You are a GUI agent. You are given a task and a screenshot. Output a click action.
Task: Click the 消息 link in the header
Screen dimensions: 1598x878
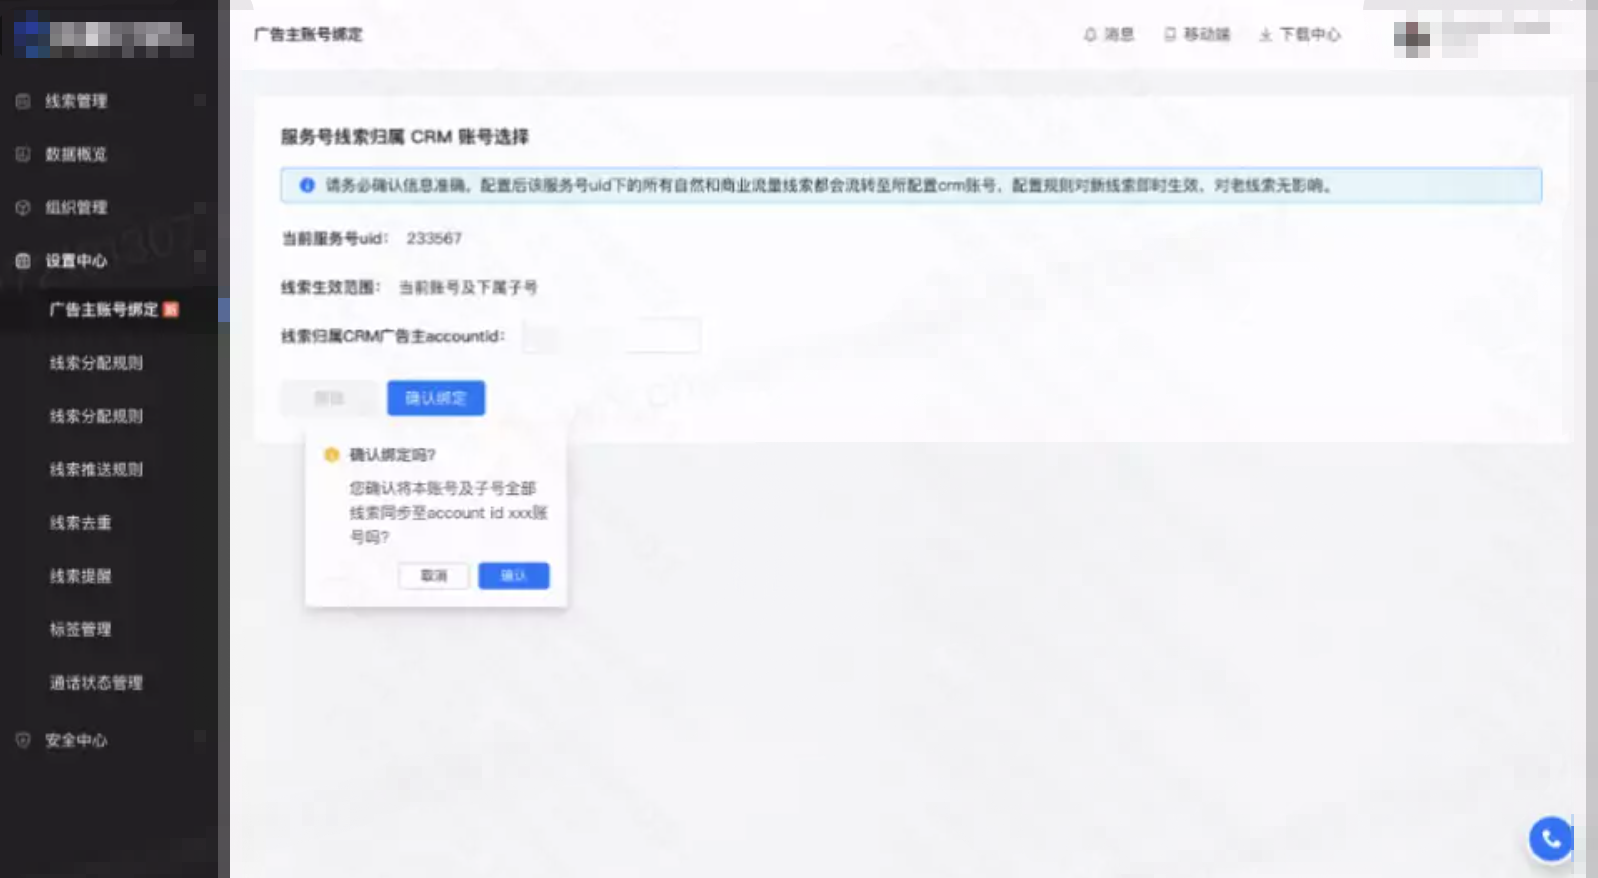pos(1119,34)
